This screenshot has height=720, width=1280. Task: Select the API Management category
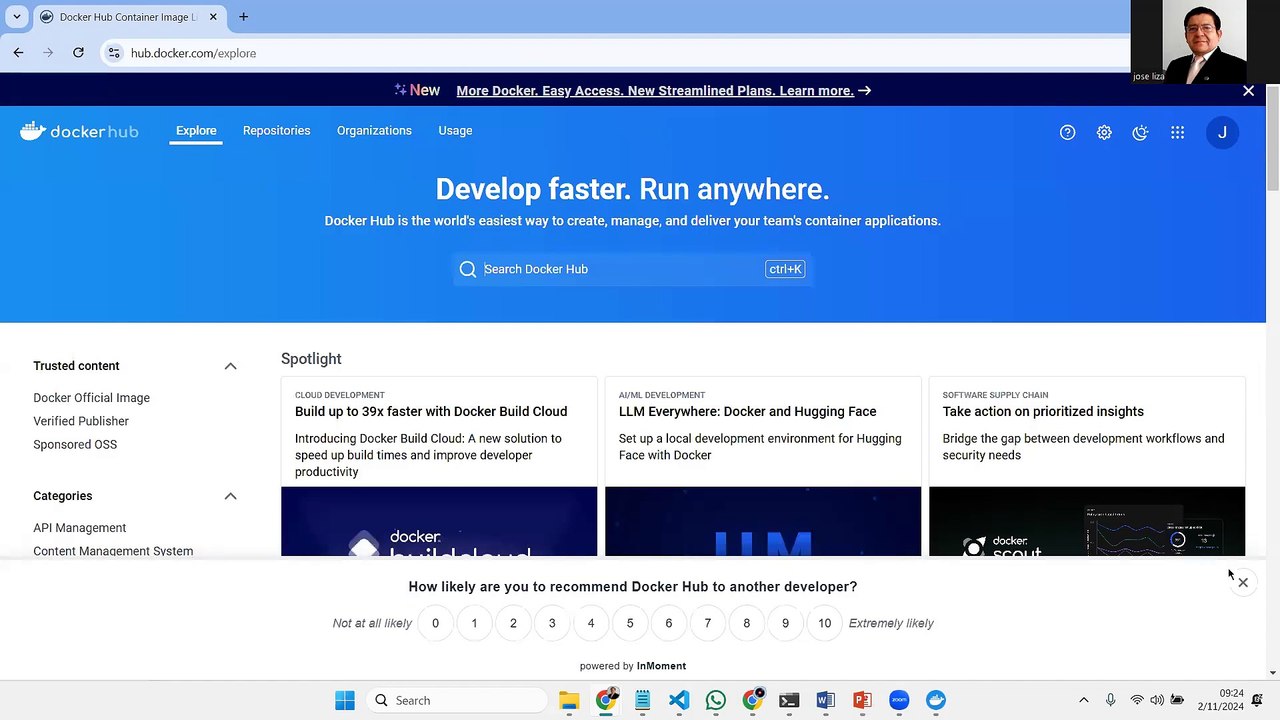pos(79,528)
